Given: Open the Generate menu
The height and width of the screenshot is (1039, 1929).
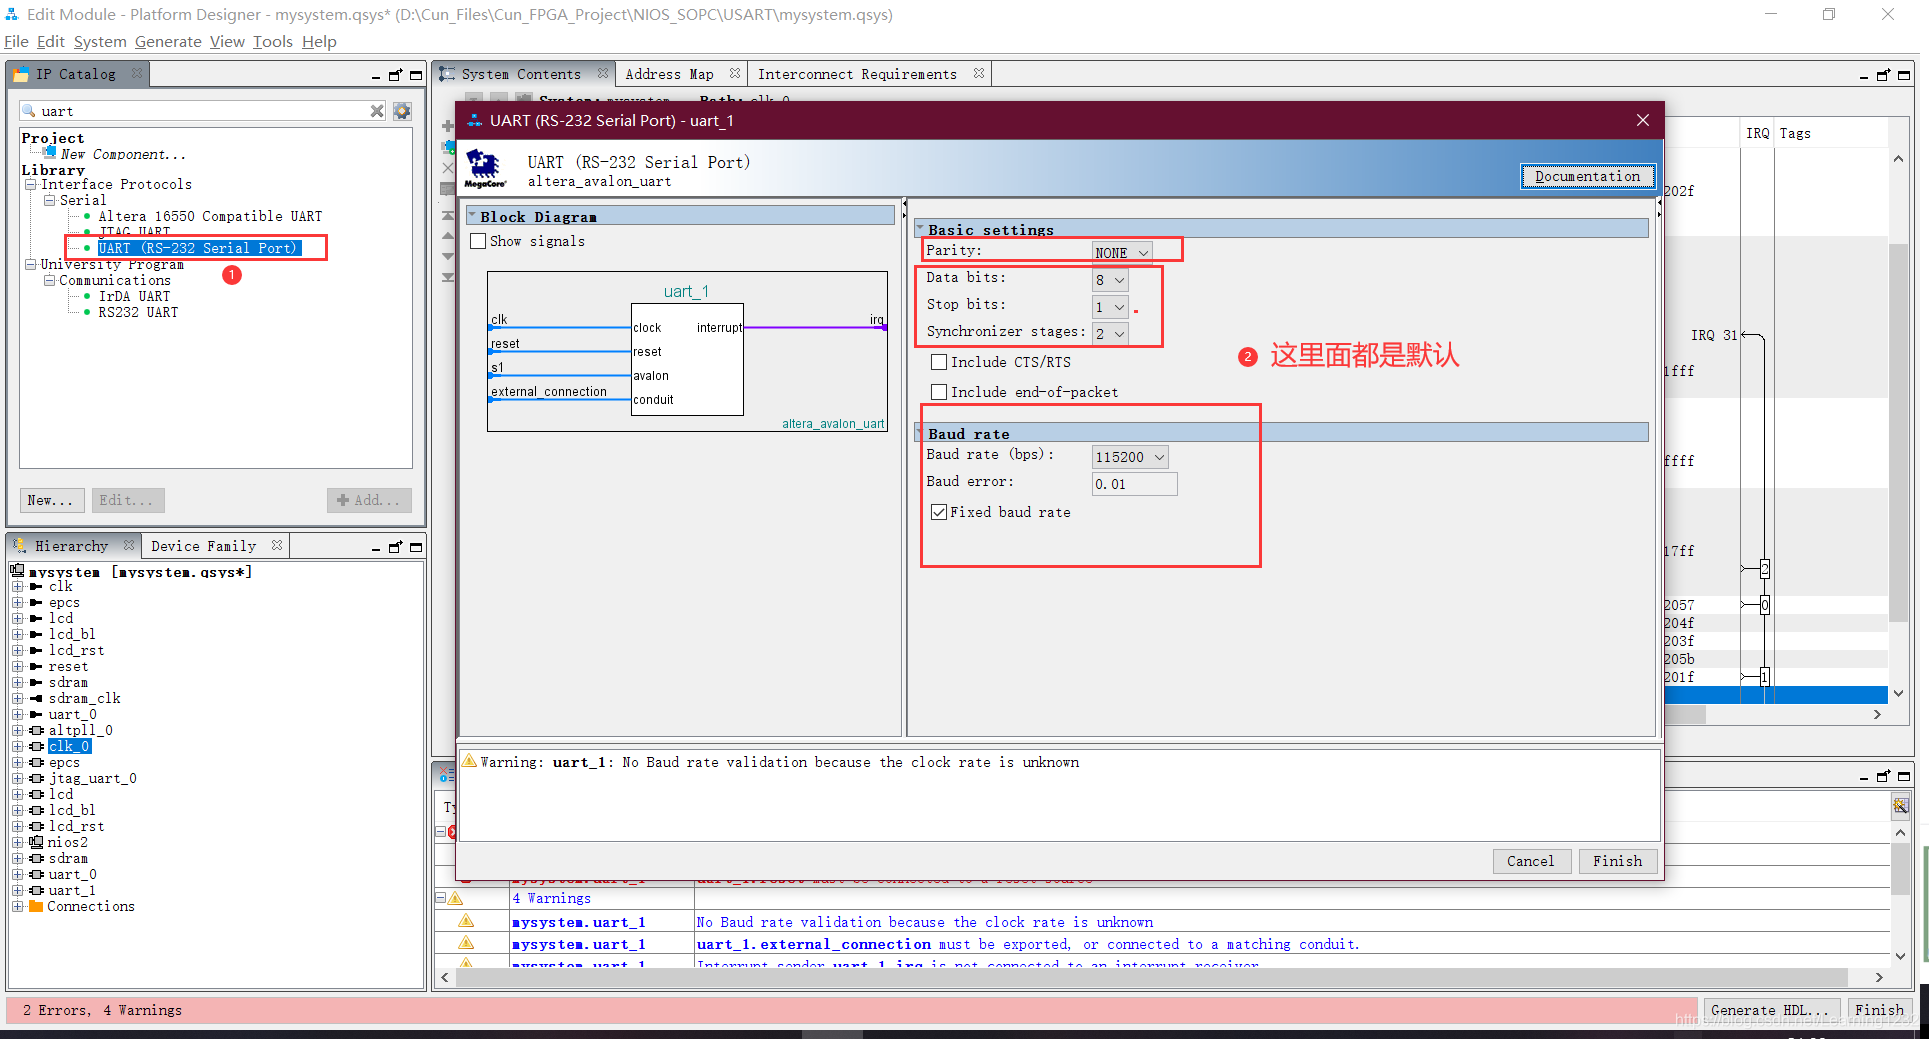Looking at the screenshot, I should [x=168, y=42].
